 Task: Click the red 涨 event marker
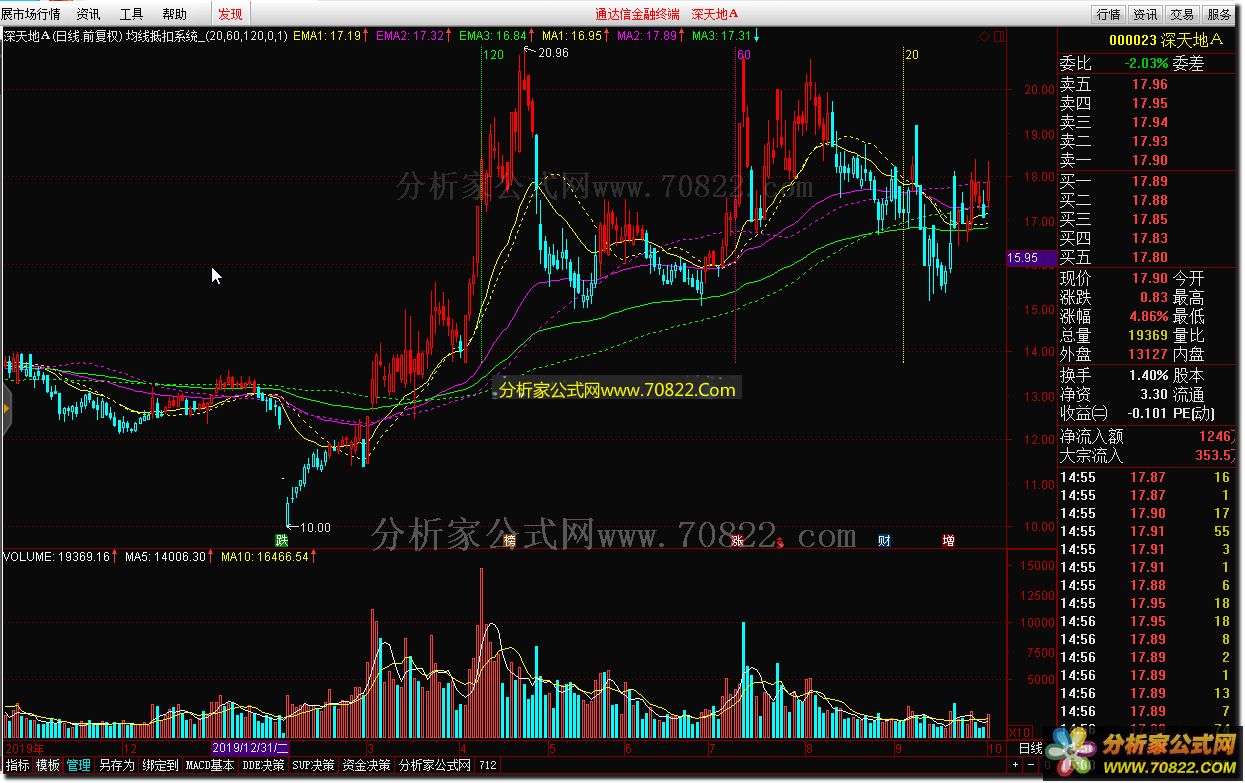(737, 541)
